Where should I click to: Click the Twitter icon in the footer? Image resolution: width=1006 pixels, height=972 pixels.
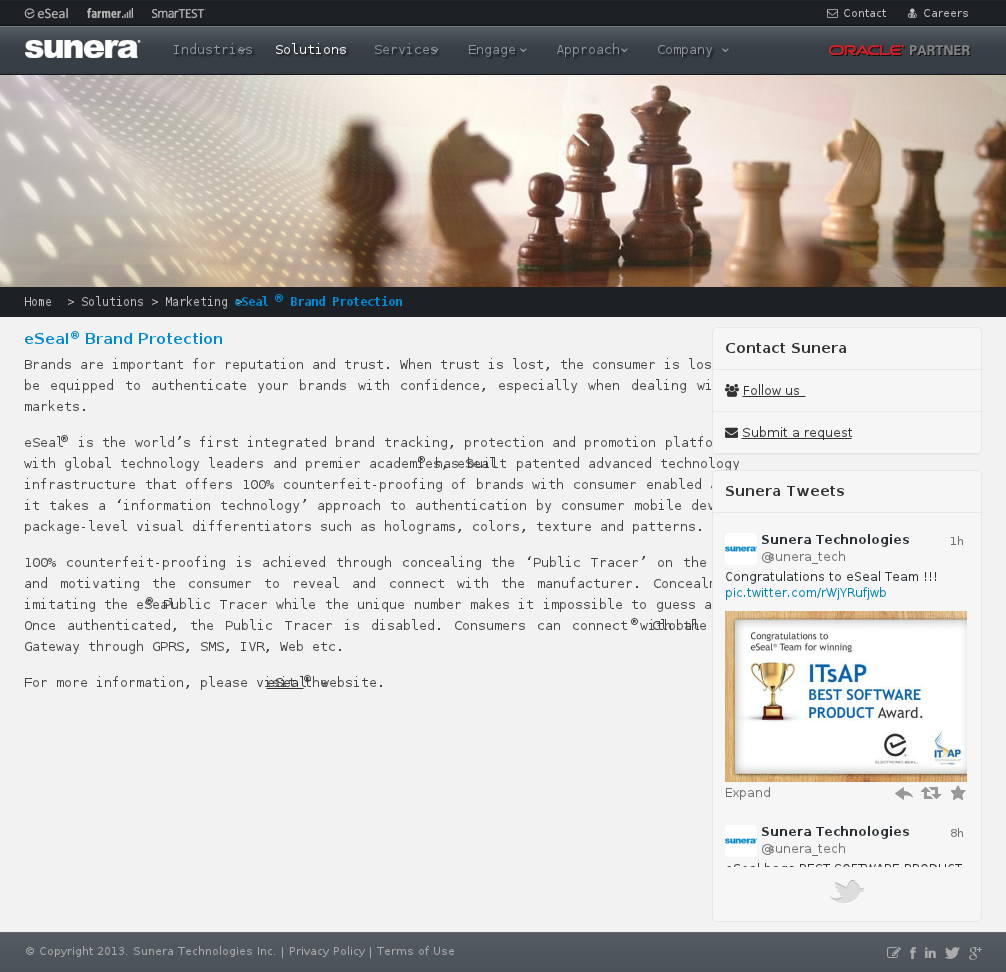[x=952, y=953]
